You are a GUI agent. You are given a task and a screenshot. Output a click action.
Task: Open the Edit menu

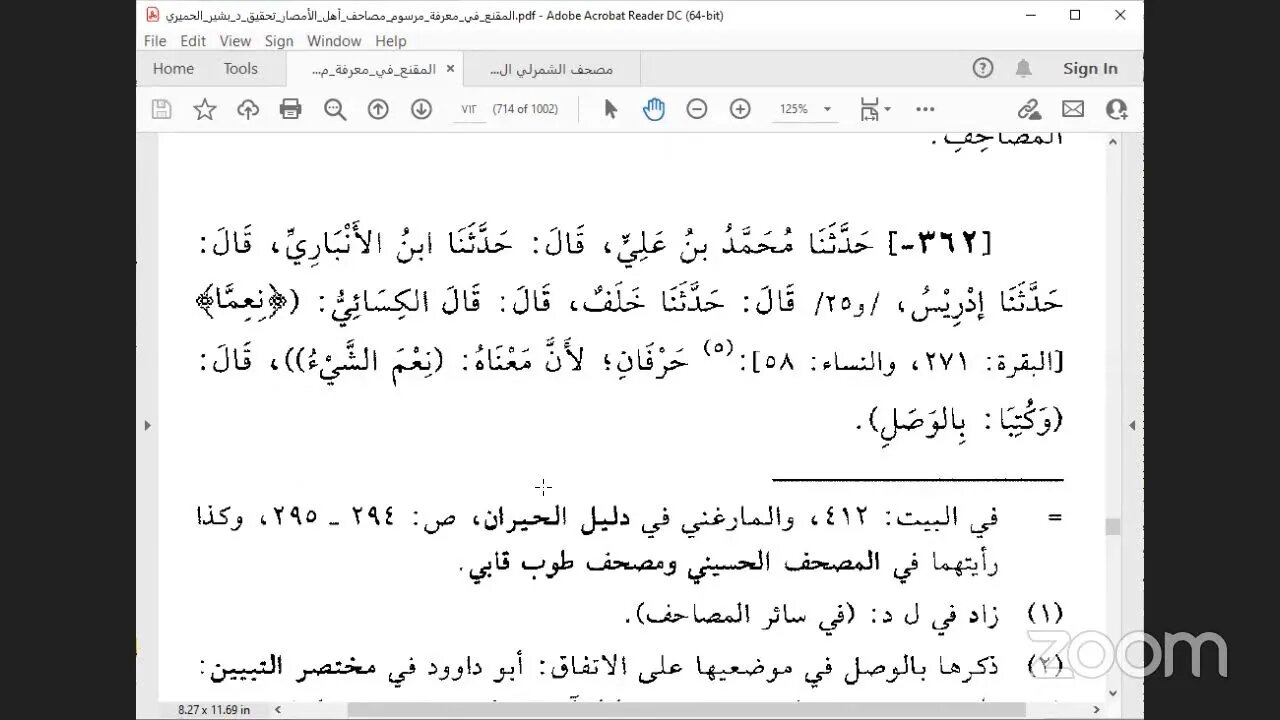[x=193, y=41]
